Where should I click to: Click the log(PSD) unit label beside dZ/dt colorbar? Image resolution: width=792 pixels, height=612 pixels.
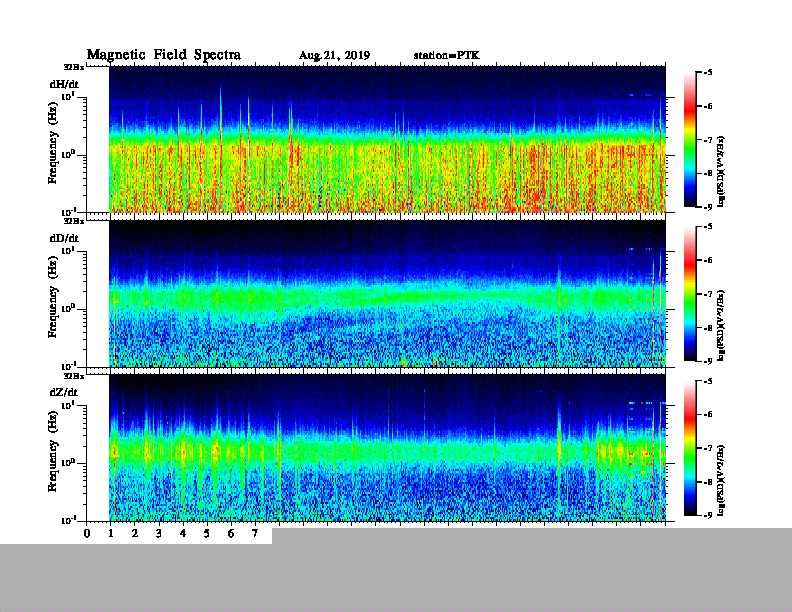(x=722, y=480)
